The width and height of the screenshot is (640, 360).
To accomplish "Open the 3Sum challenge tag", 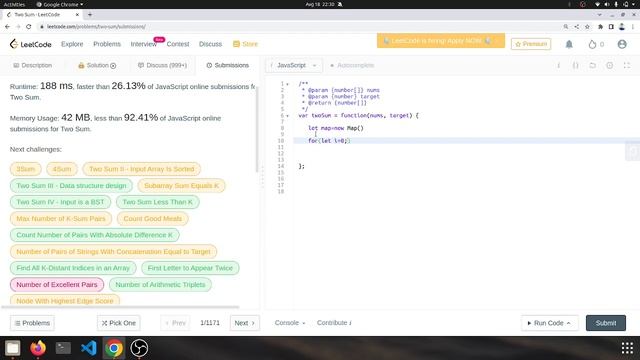I will click(x=26, y=169).
